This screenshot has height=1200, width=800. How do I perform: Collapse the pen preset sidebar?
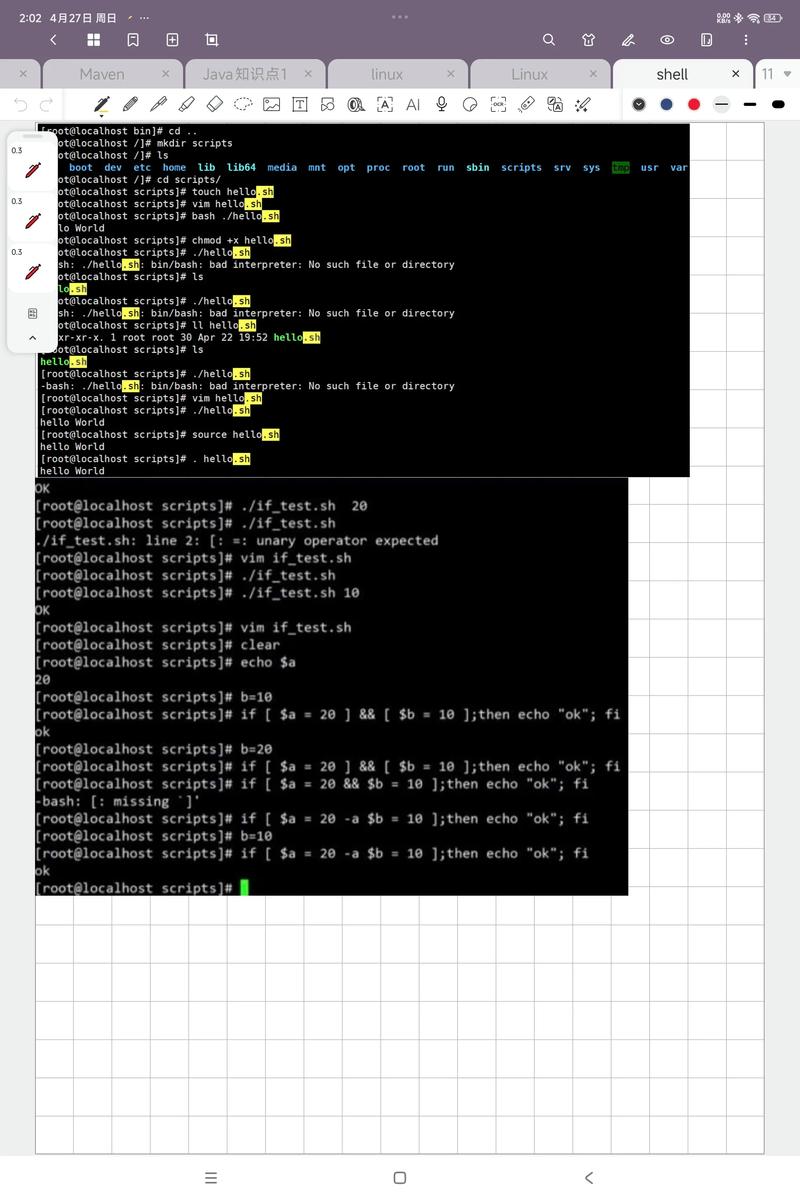coord(32,338)
